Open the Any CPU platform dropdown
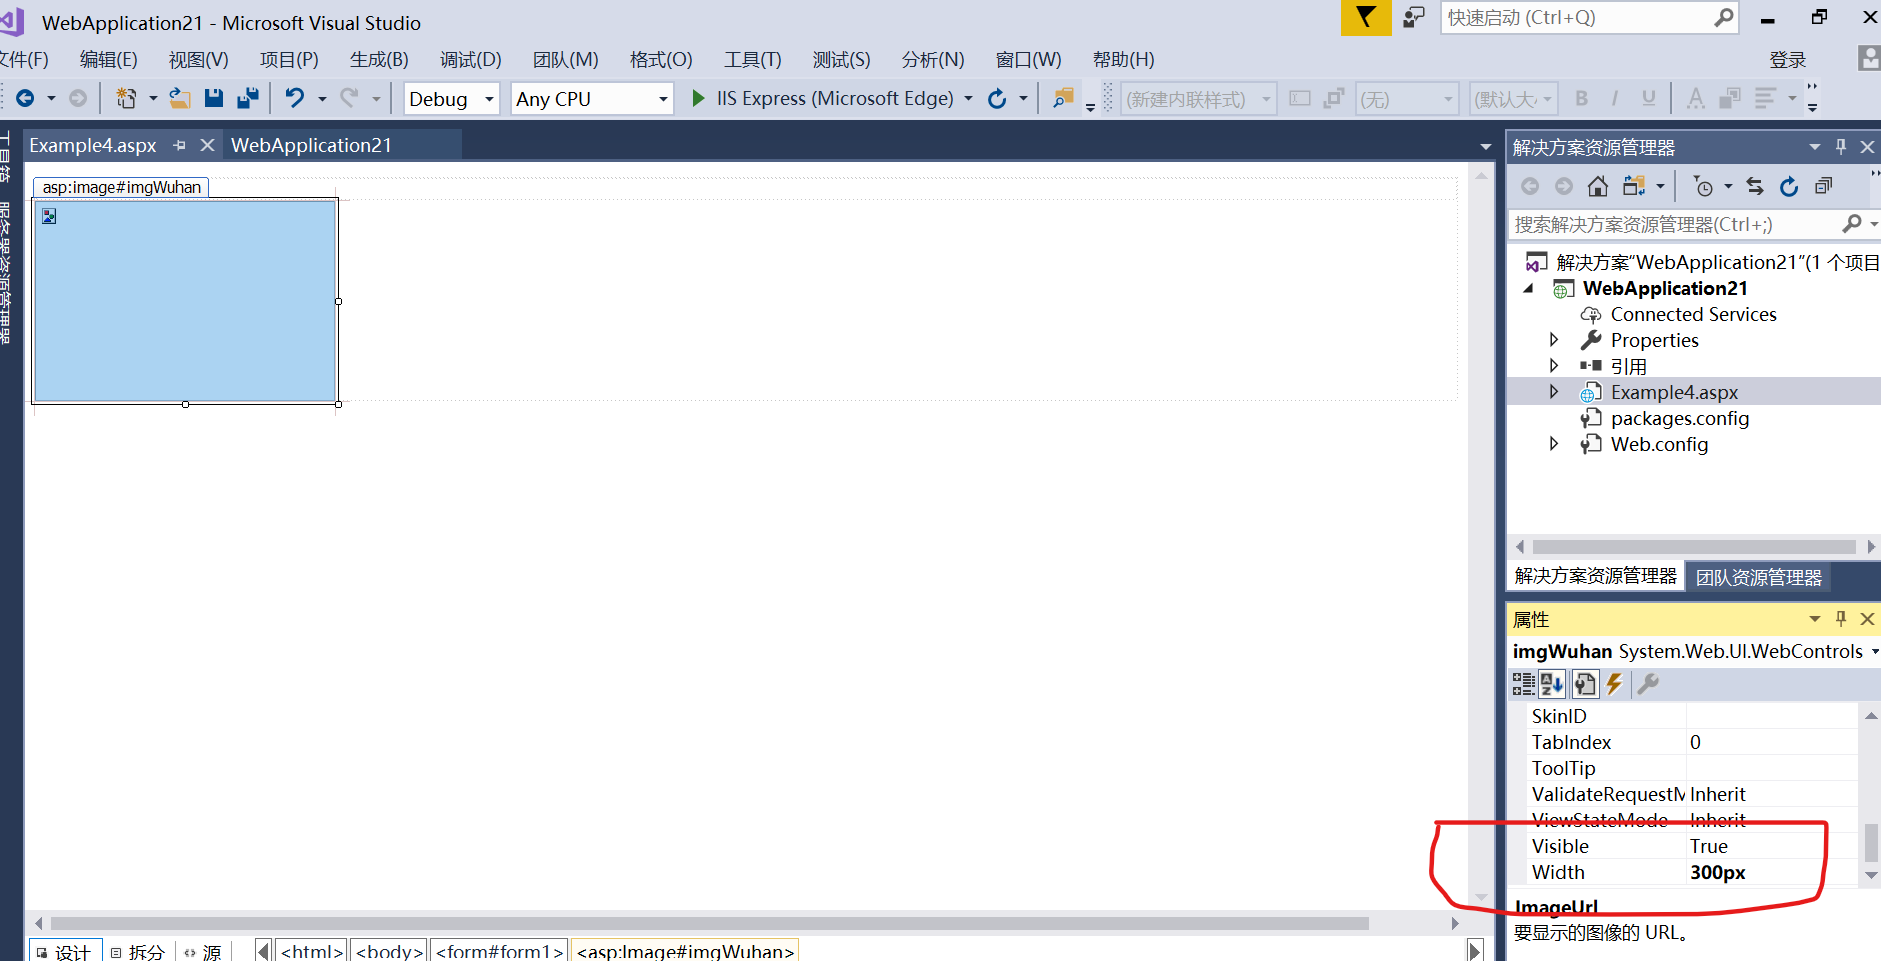This screenshot has height=961, width=1881. (661, 98)
